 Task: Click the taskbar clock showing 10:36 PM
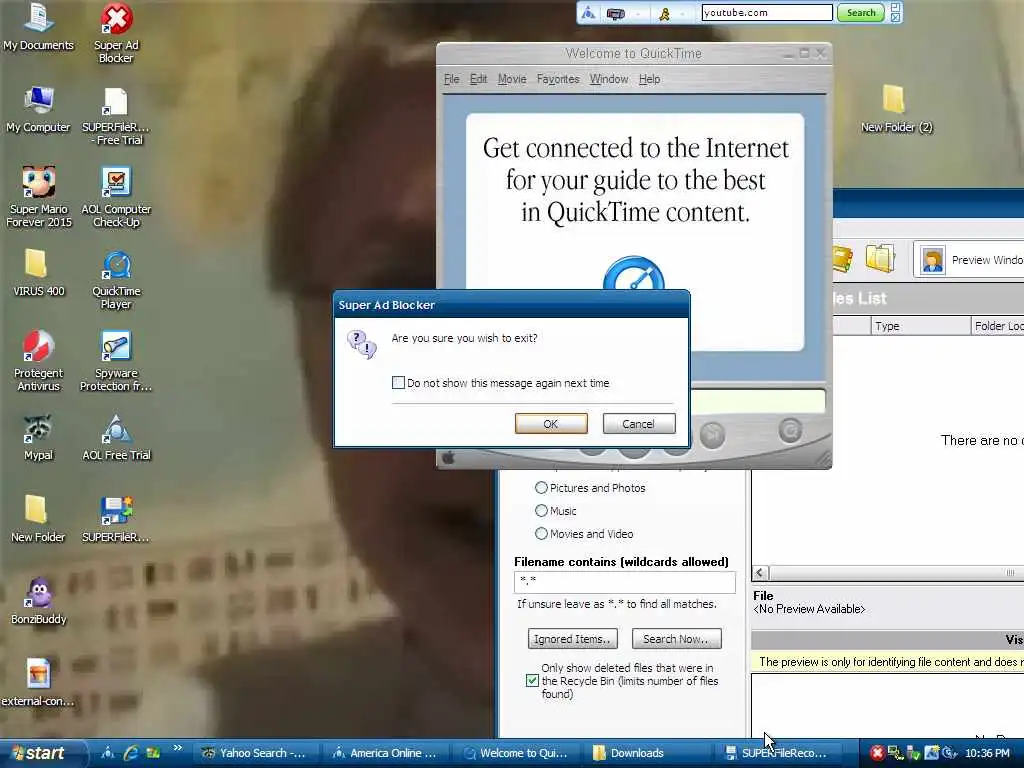coord(987,753)
